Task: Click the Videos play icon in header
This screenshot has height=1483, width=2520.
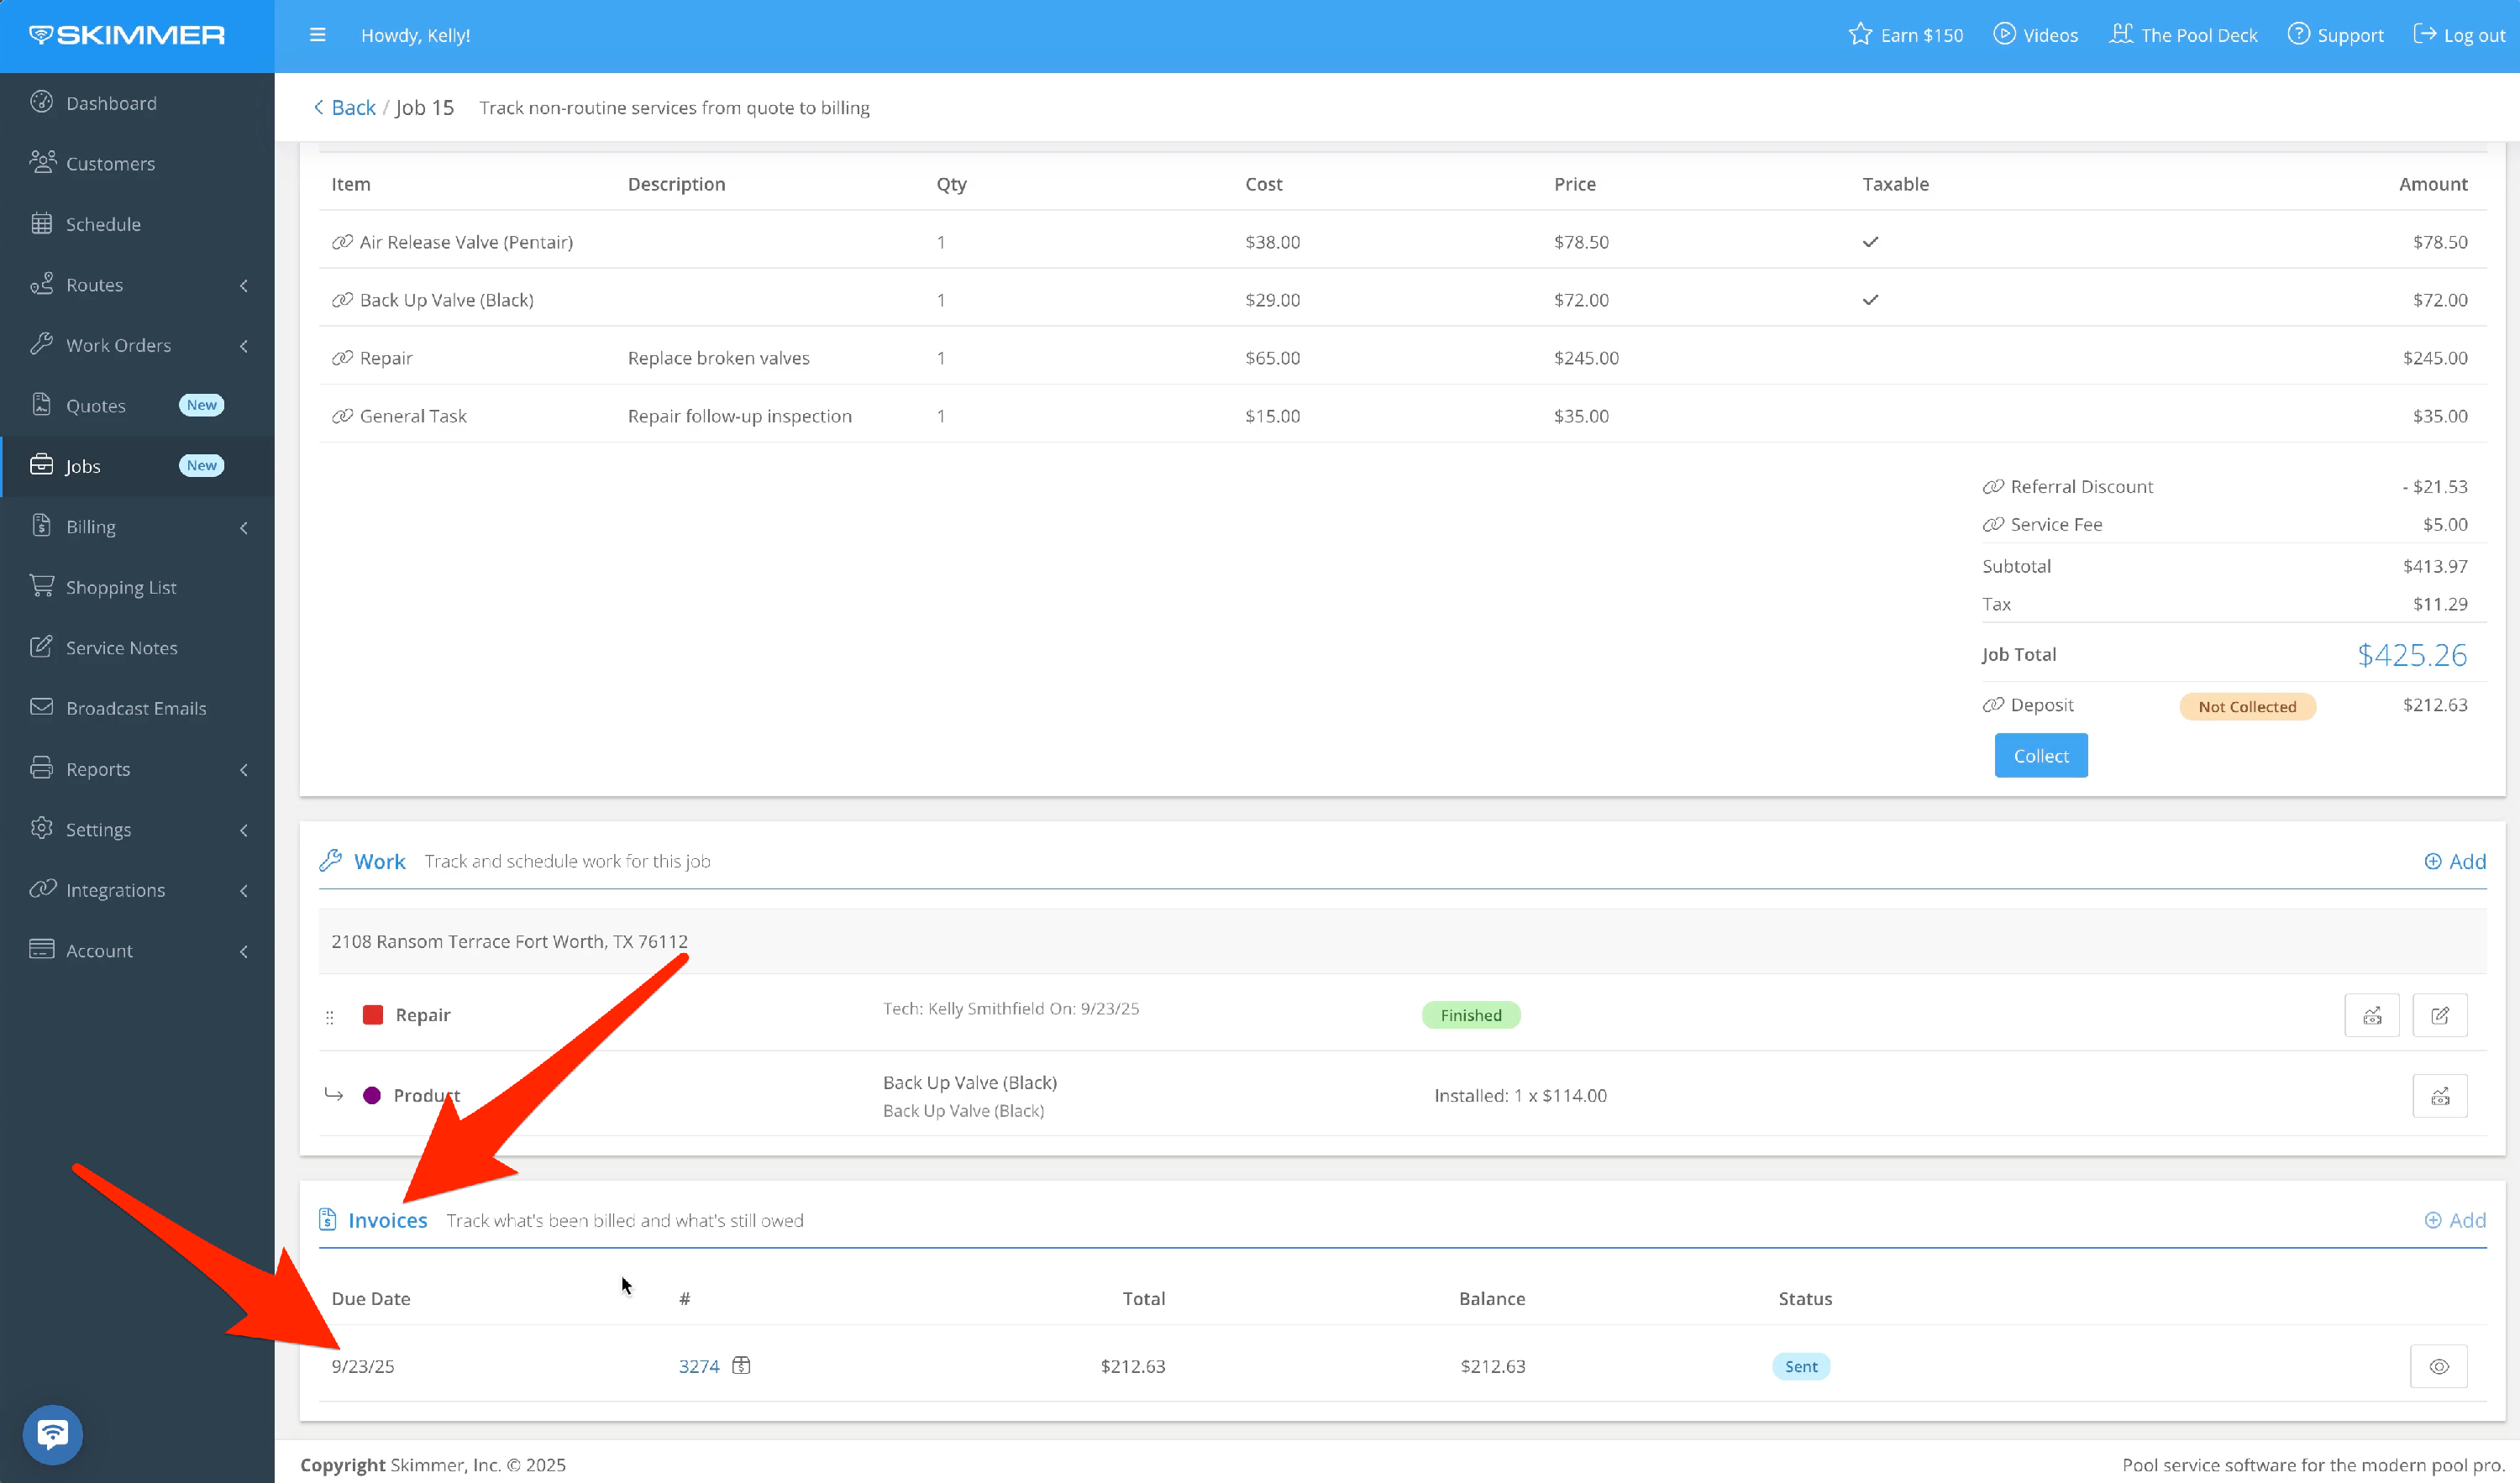Action: click(2004, 34)
